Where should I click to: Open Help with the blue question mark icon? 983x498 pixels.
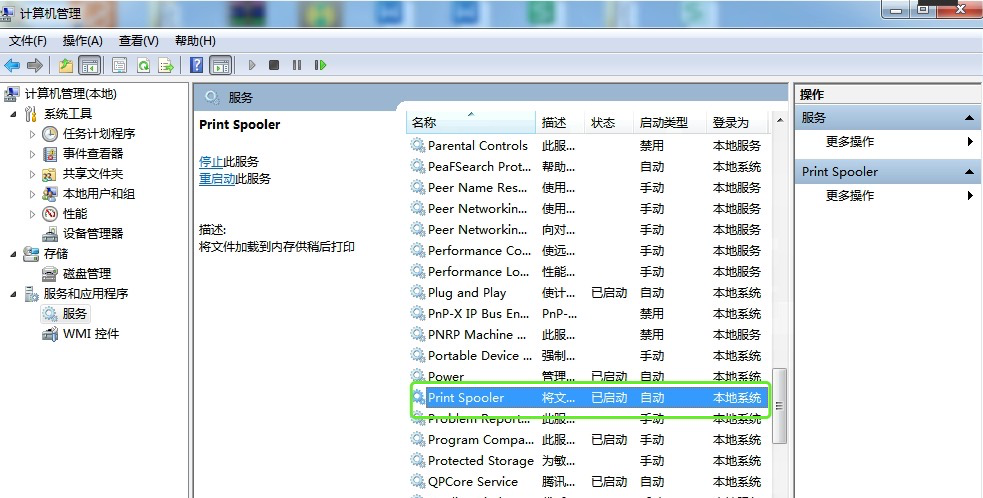(x=196, y=65)
